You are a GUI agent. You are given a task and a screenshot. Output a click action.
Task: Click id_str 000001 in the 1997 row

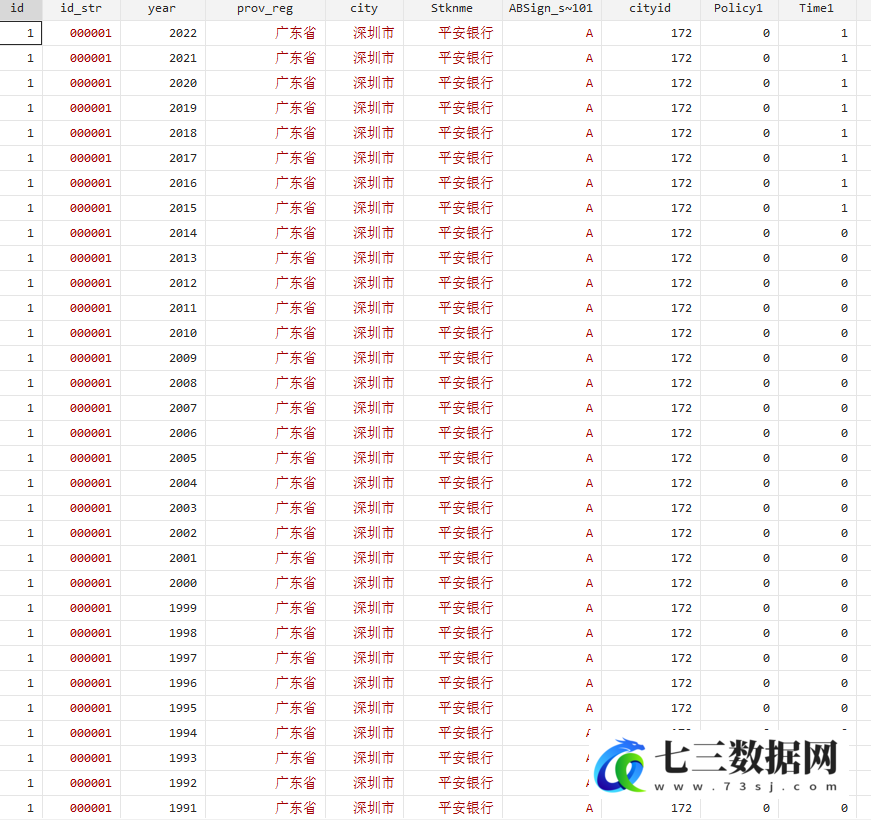coord(91,658)
